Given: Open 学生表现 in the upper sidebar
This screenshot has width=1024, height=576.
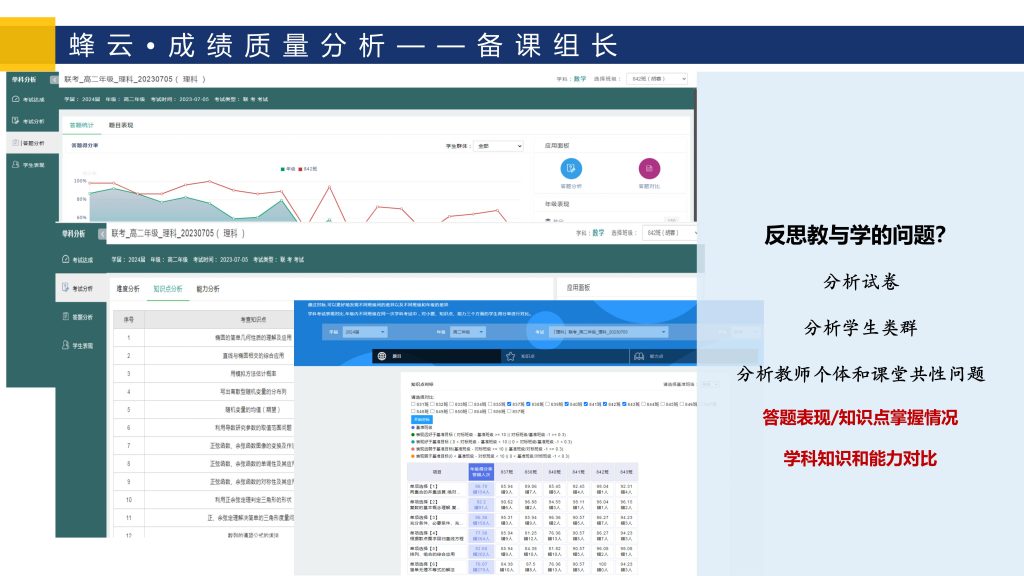Looking at the screenshot, I should 30,164.
